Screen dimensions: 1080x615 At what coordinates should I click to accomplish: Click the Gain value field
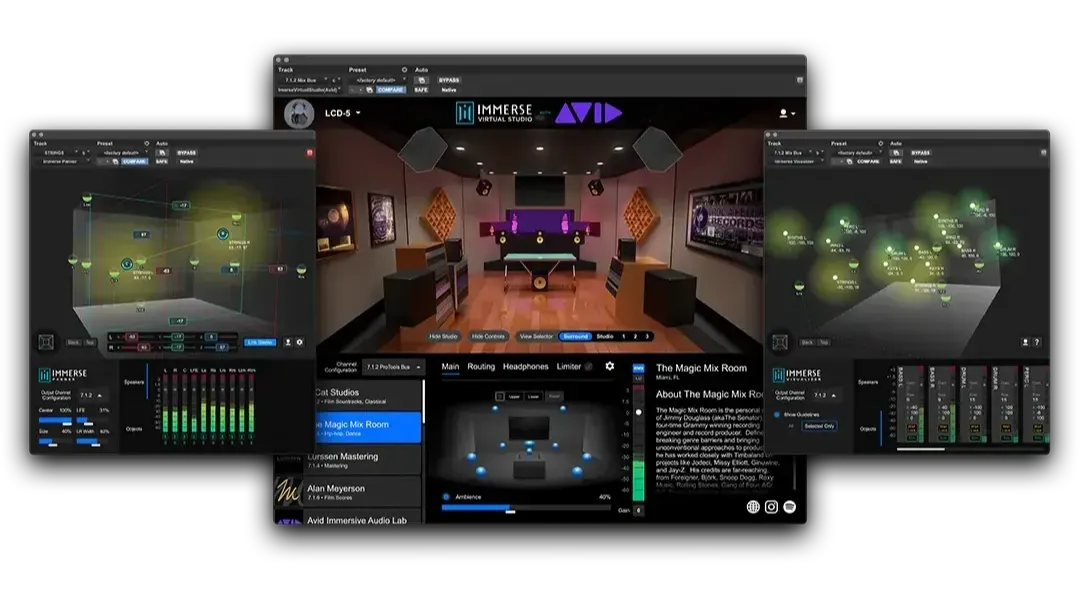tap(638, 510)
